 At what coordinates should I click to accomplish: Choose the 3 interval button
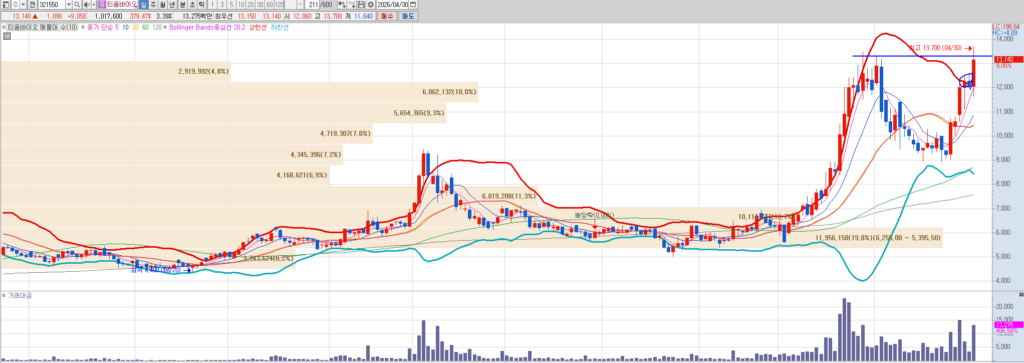(x=222, y=5)
